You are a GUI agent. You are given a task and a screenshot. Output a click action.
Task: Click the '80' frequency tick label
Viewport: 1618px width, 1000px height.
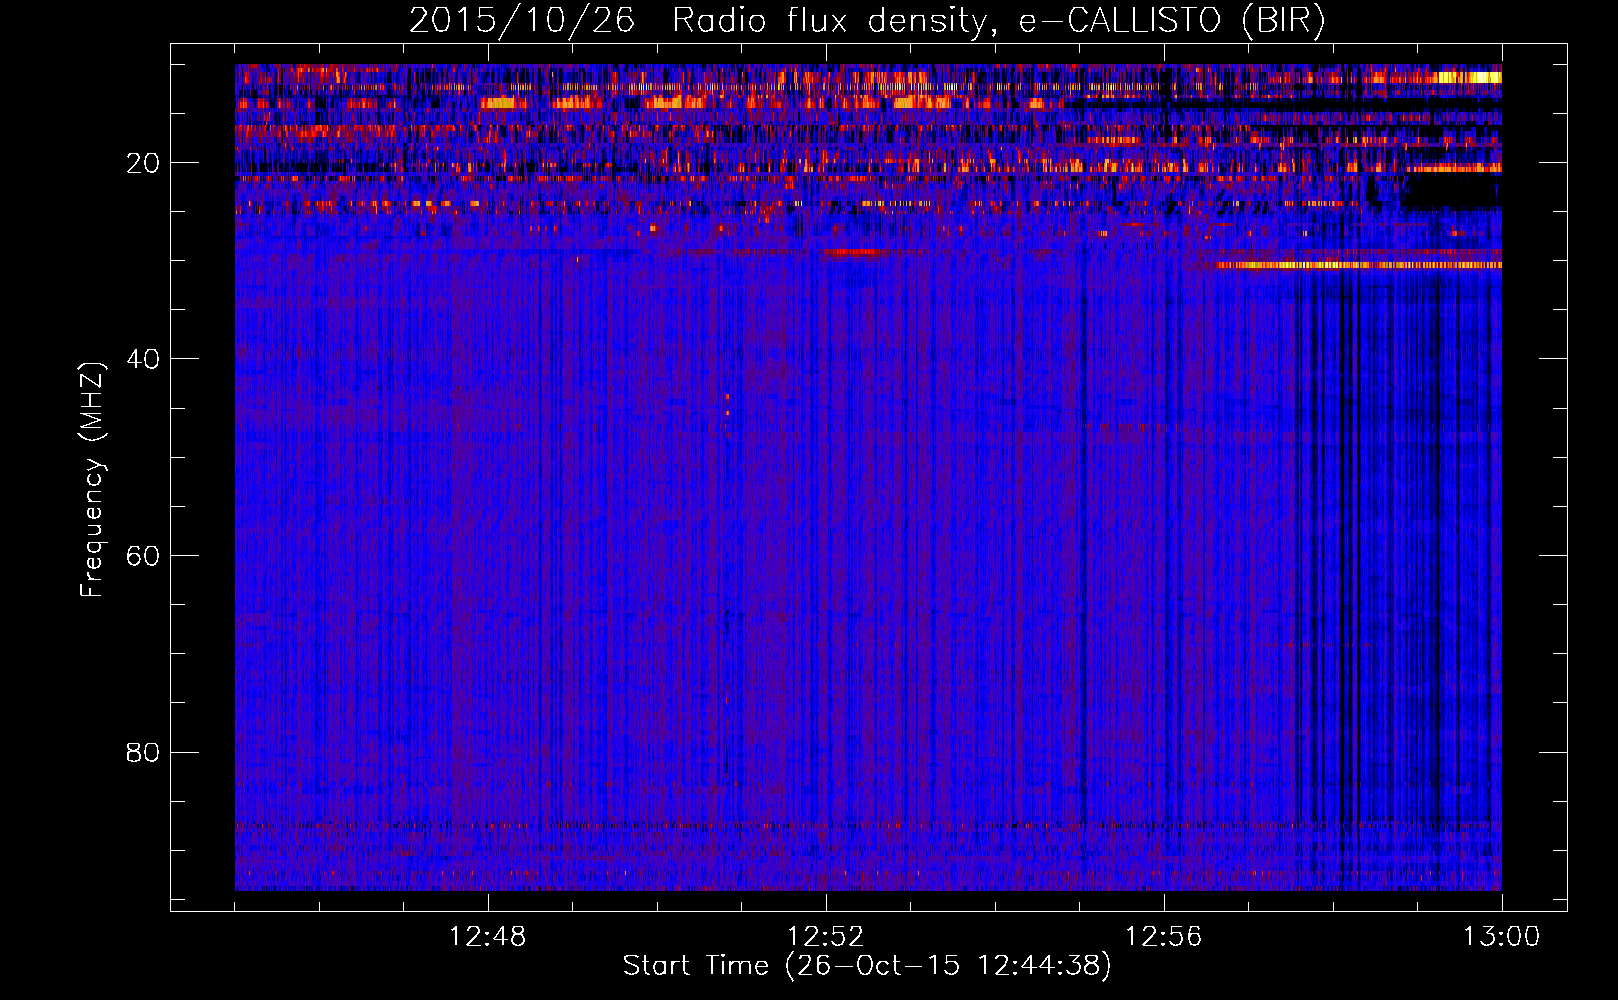coord(144,752)
